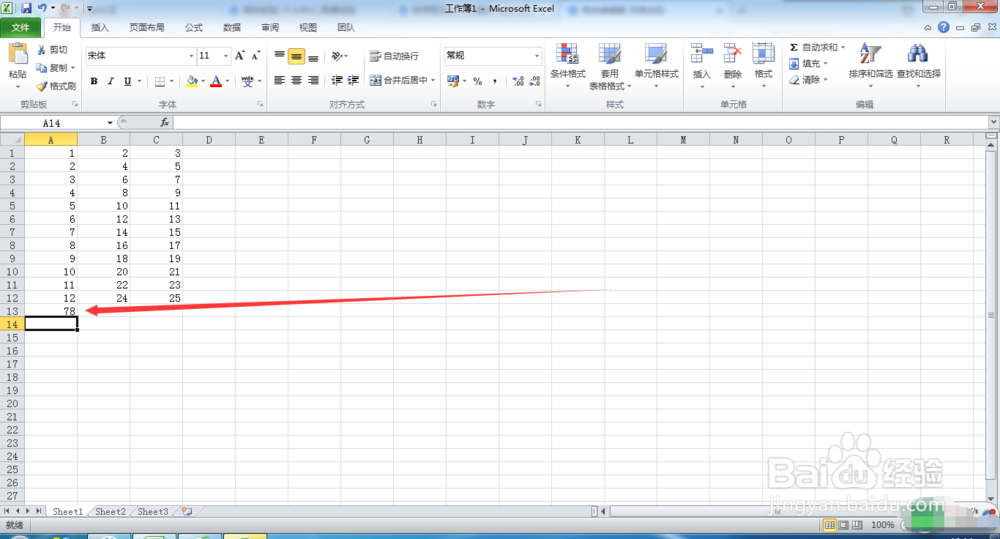1000x539 pixels.
Task: Switch to Sheet2 worksheet tab
Action: (110, 512)
